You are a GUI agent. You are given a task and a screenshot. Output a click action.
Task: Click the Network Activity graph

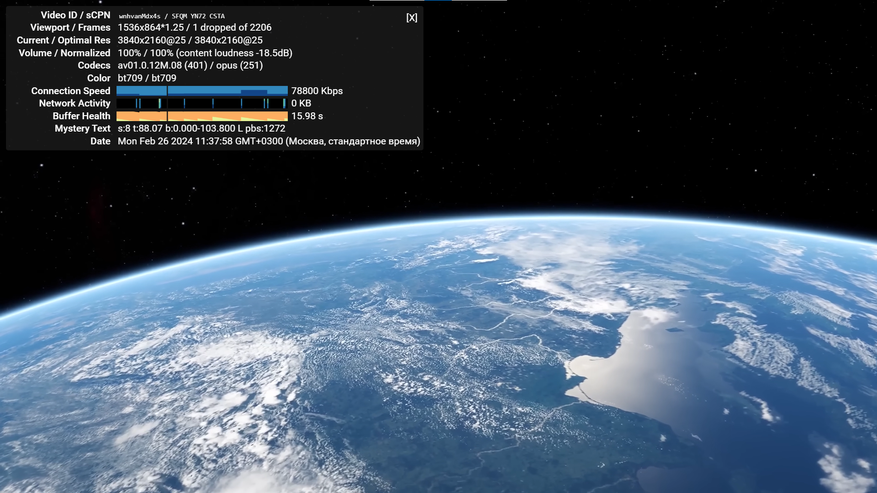click(202, 103)
